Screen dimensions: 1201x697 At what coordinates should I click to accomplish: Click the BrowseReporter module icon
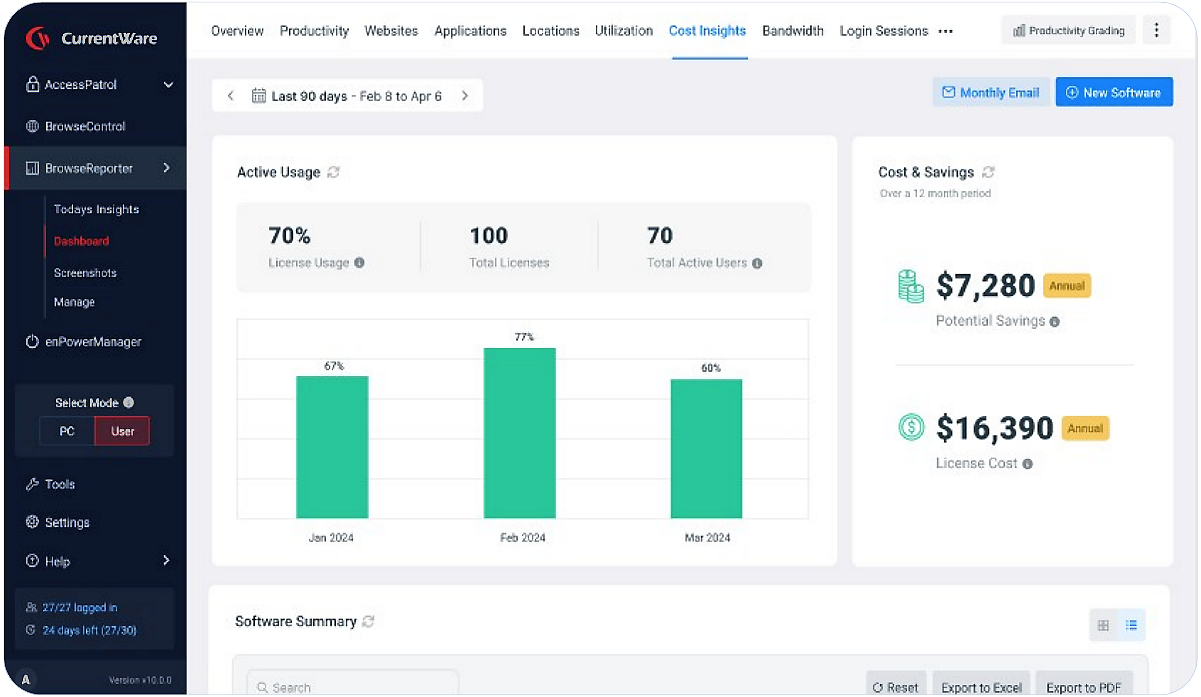[32, 169]
